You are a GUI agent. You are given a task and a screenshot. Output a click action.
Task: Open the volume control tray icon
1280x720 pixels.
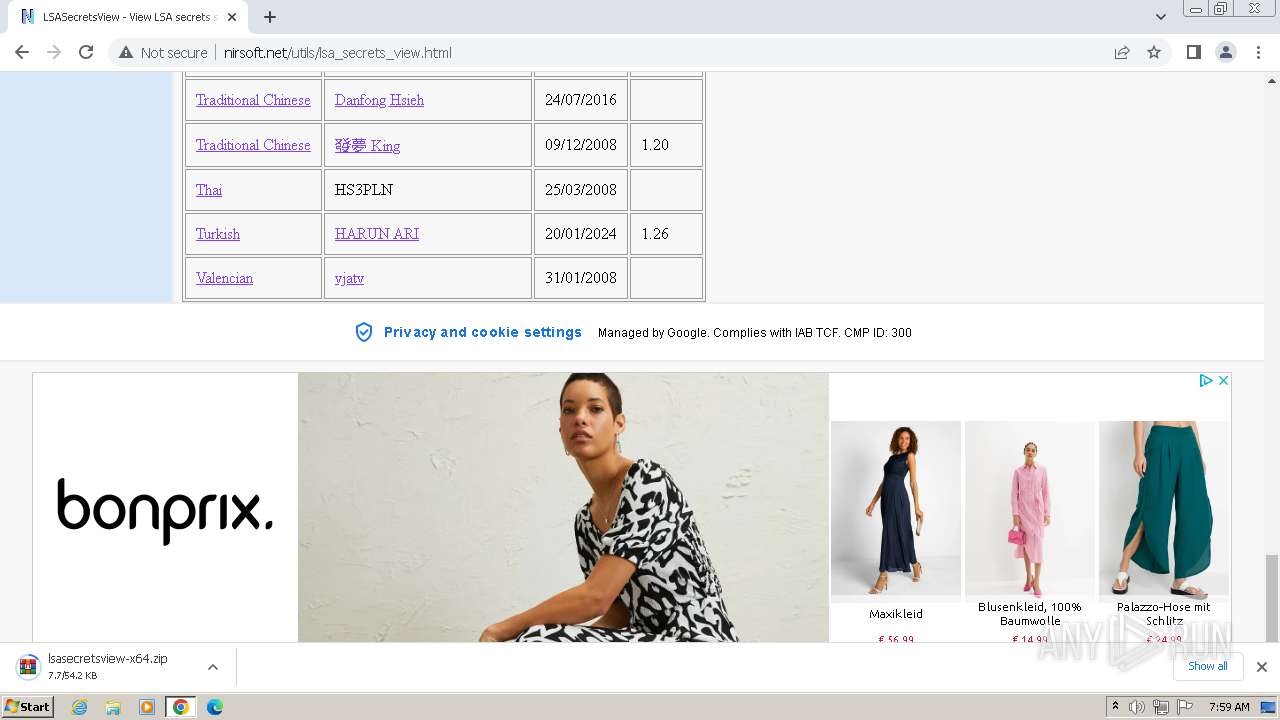click(1137, 707)
